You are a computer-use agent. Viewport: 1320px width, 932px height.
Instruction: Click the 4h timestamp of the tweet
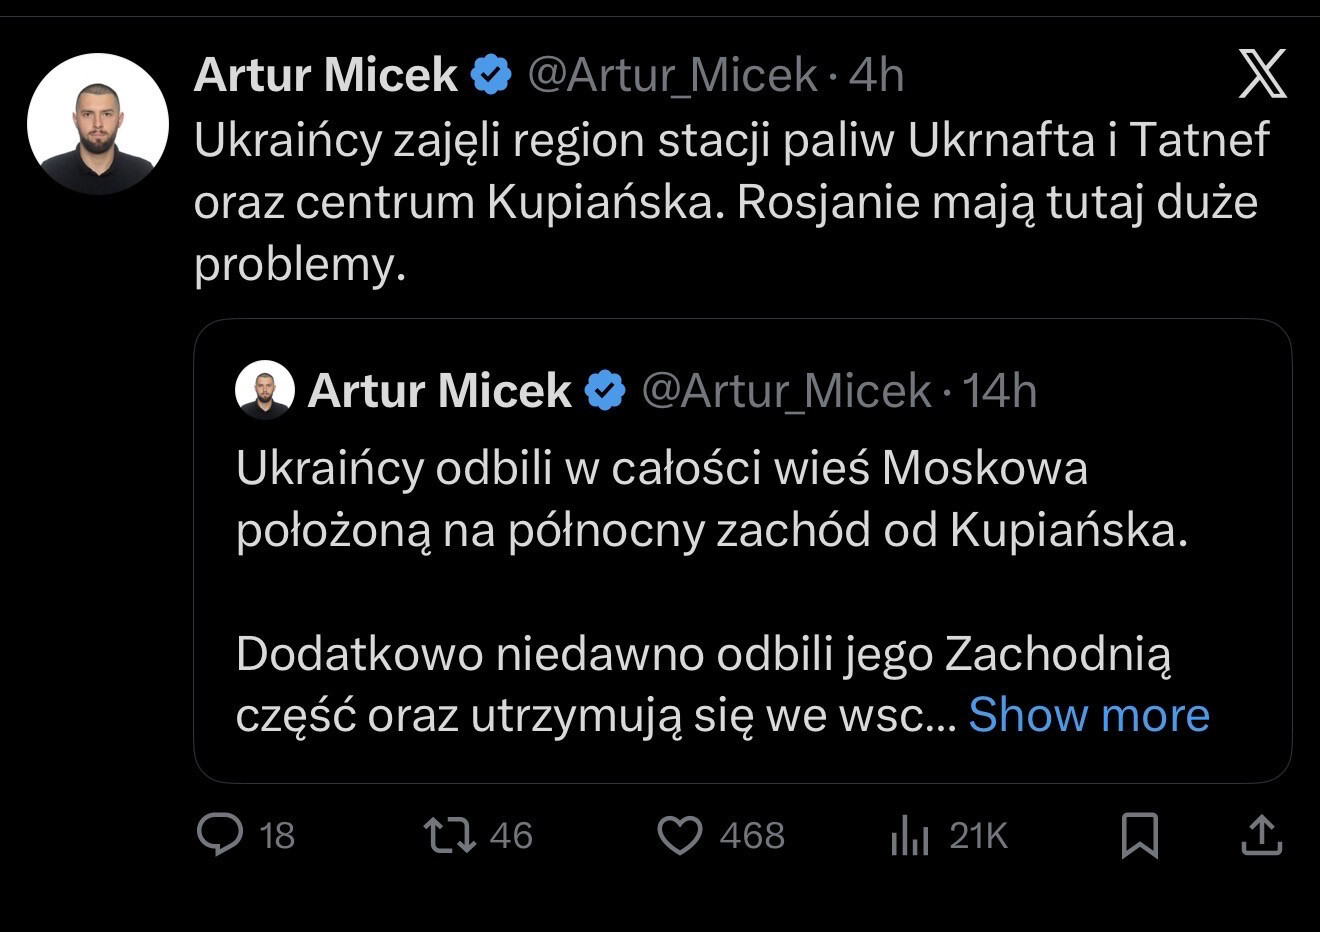[877, 75]
